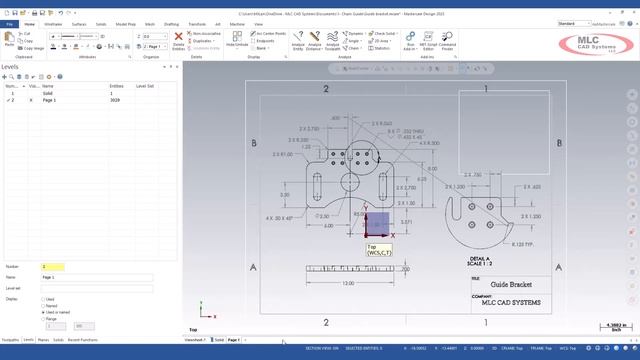
Task: Click the yellow level Number field
Action: pyautogui.click(x=52, y=267)
